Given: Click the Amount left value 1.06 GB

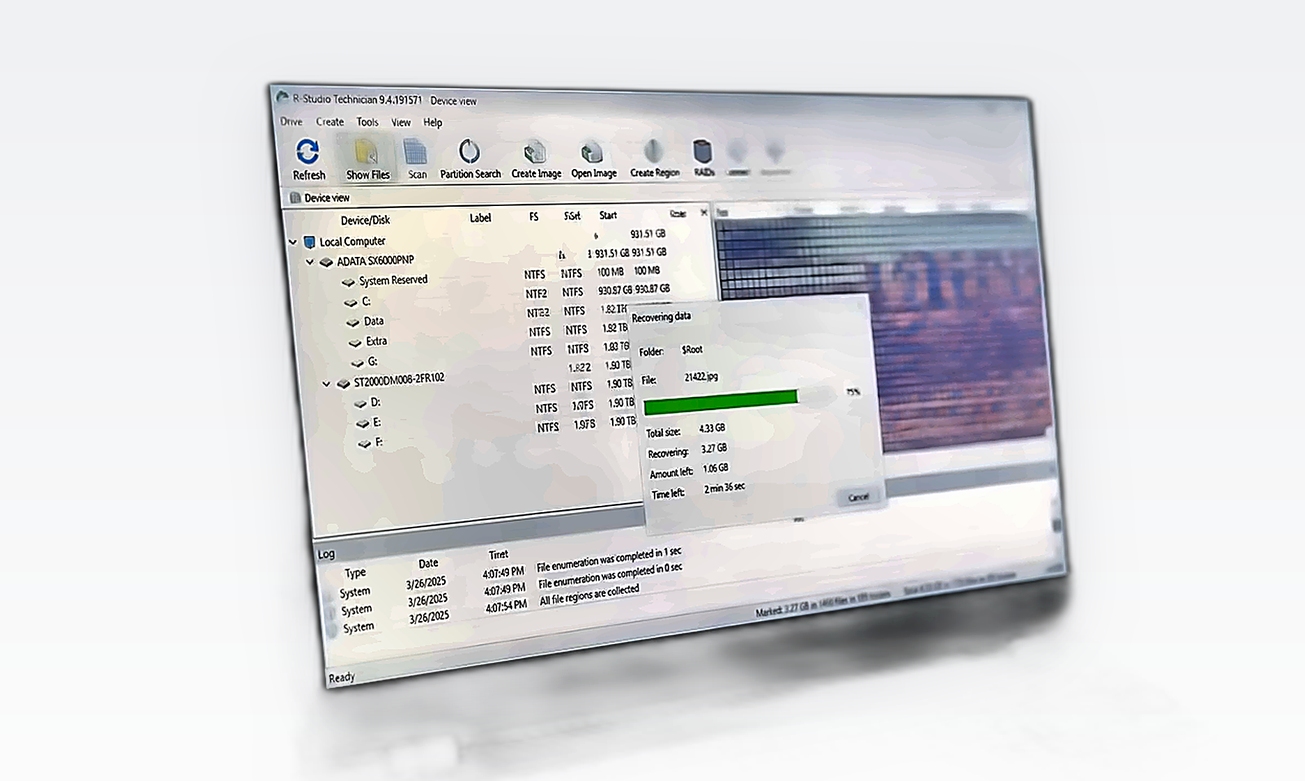Looking at the screenshot, I should [715, 468].
